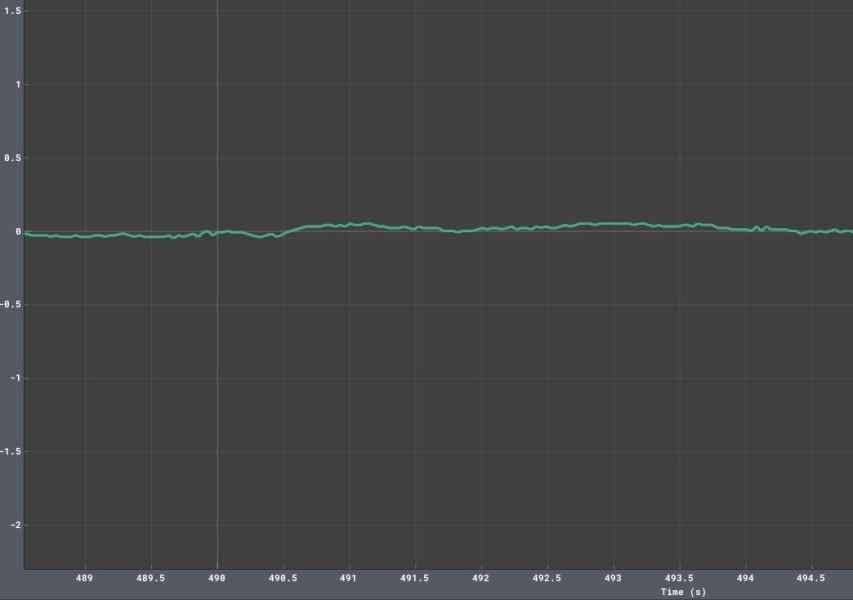The height and width of the screenshot is (600, 853).
Task: Select the 490 tick label on time axis
Action: tap(217, 578)
